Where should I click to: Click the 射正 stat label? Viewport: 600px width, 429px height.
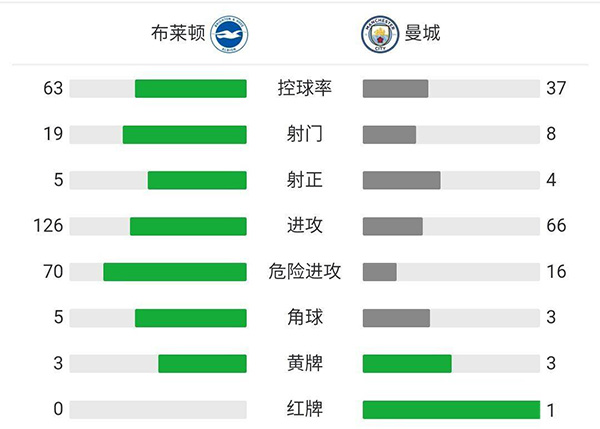(304, 180)
